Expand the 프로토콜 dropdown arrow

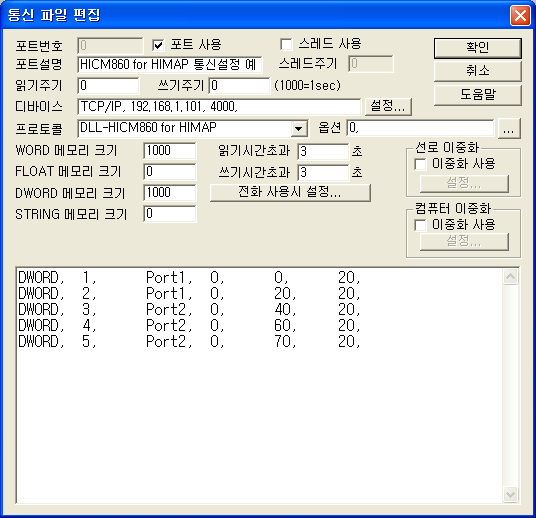click(299, 129)
